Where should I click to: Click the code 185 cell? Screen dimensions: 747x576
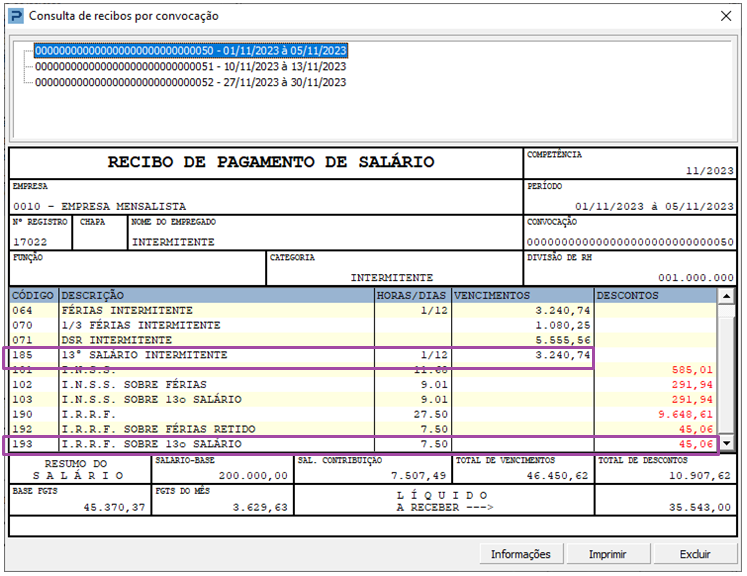(22, 355)
